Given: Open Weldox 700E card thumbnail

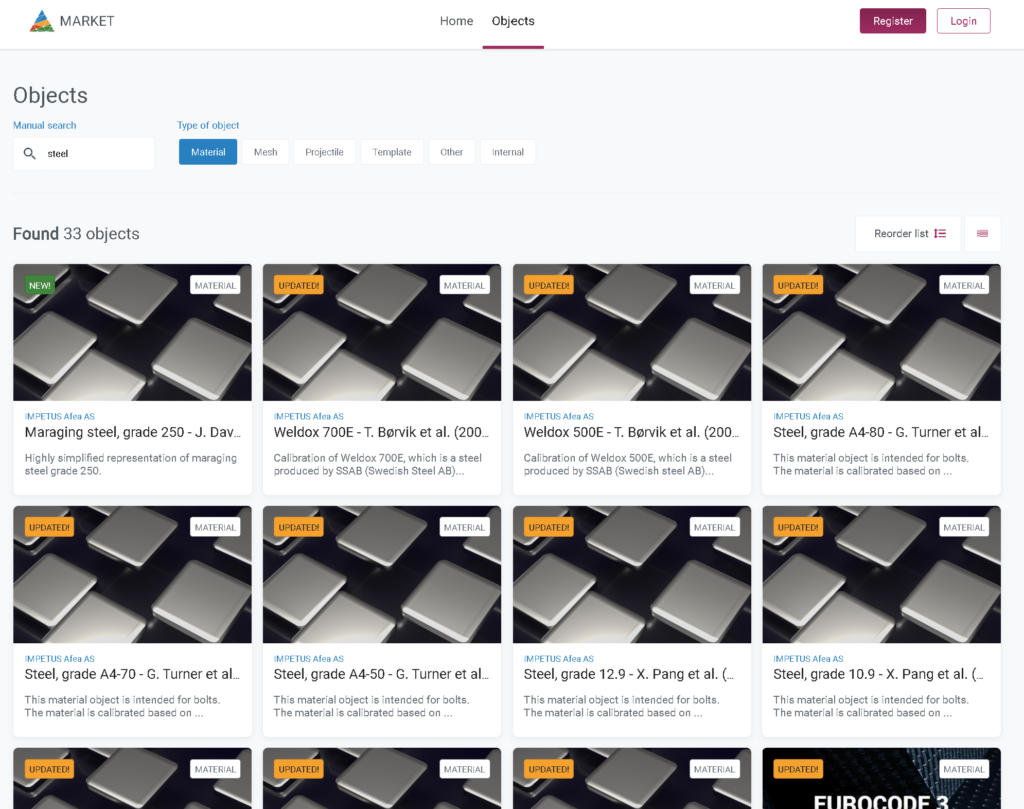Looking at the screenshot, I should click(x=382, y=332).
